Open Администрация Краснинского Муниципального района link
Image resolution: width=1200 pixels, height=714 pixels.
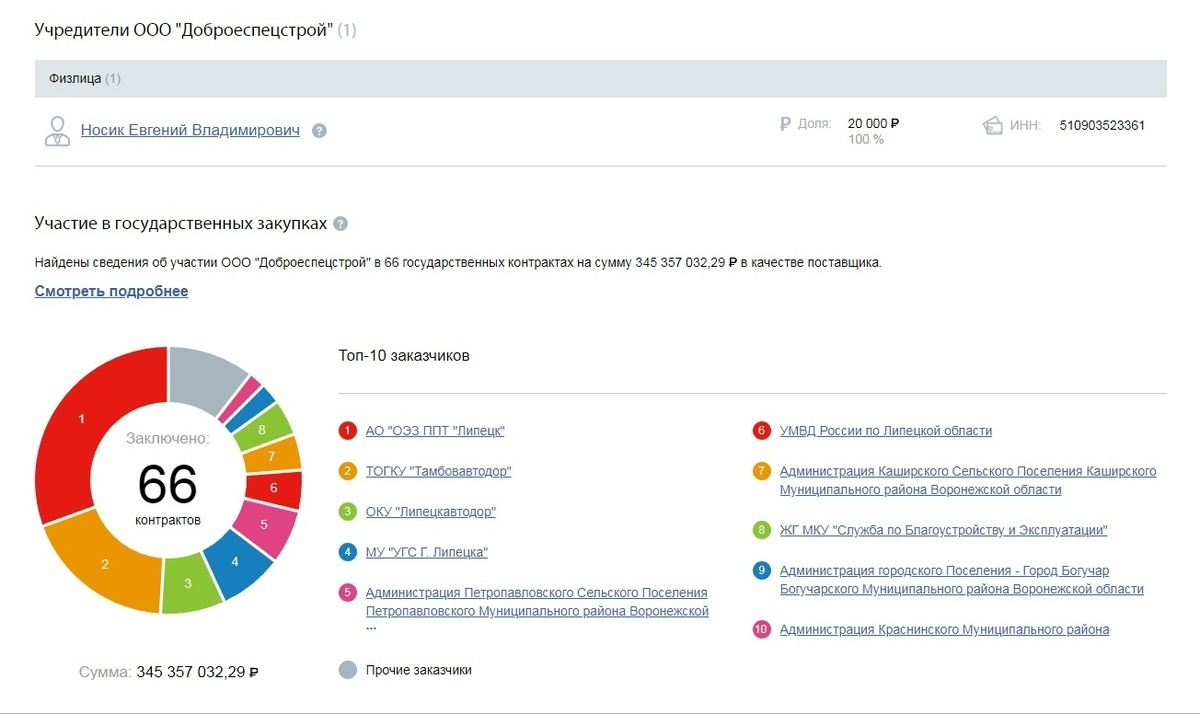[x=944, y=630]
